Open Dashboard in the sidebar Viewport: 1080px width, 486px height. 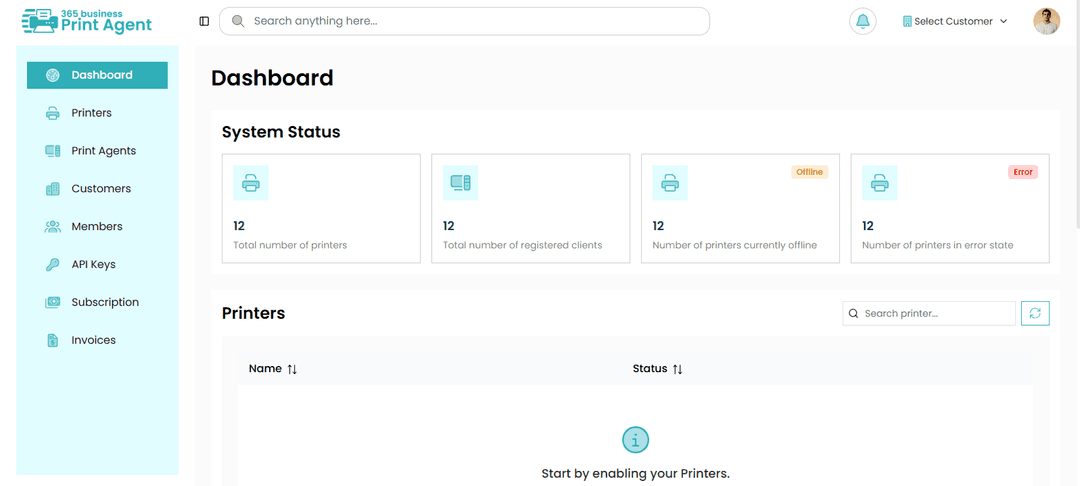pyautogui.click(x=97, y=75)
